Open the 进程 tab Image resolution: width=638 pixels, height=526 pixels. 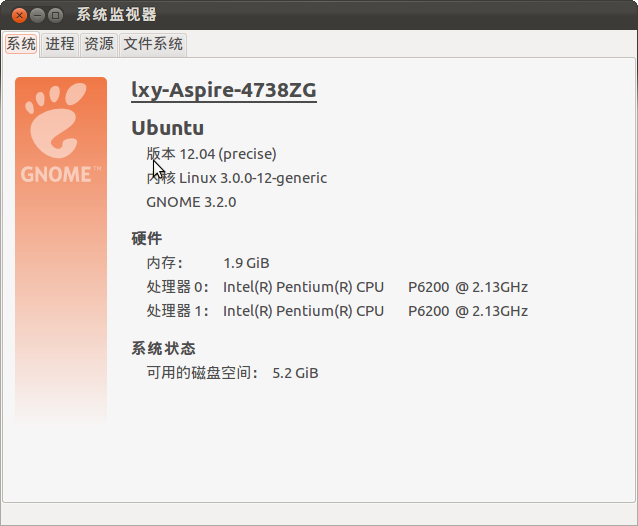tap(60, 44)
